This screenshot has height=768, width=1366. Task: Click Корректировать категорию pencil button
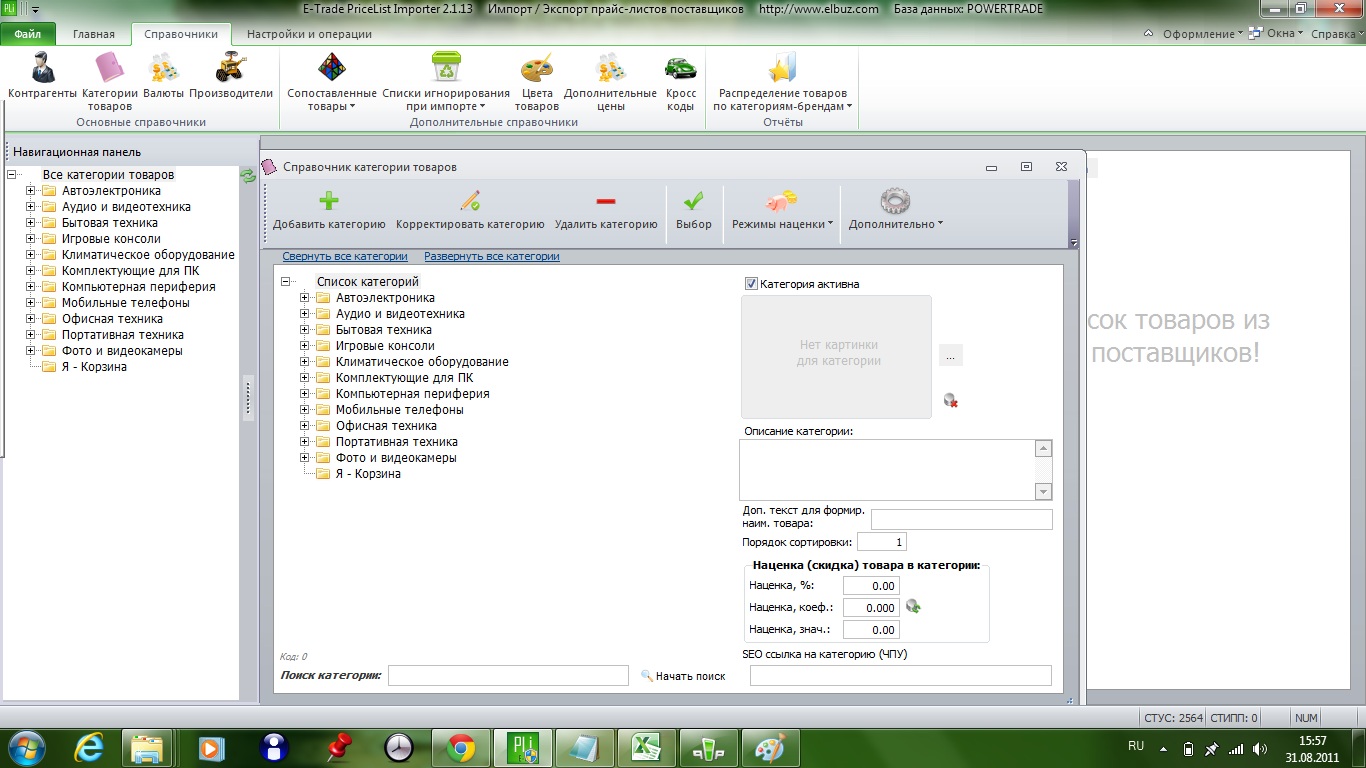pos(470,210)
